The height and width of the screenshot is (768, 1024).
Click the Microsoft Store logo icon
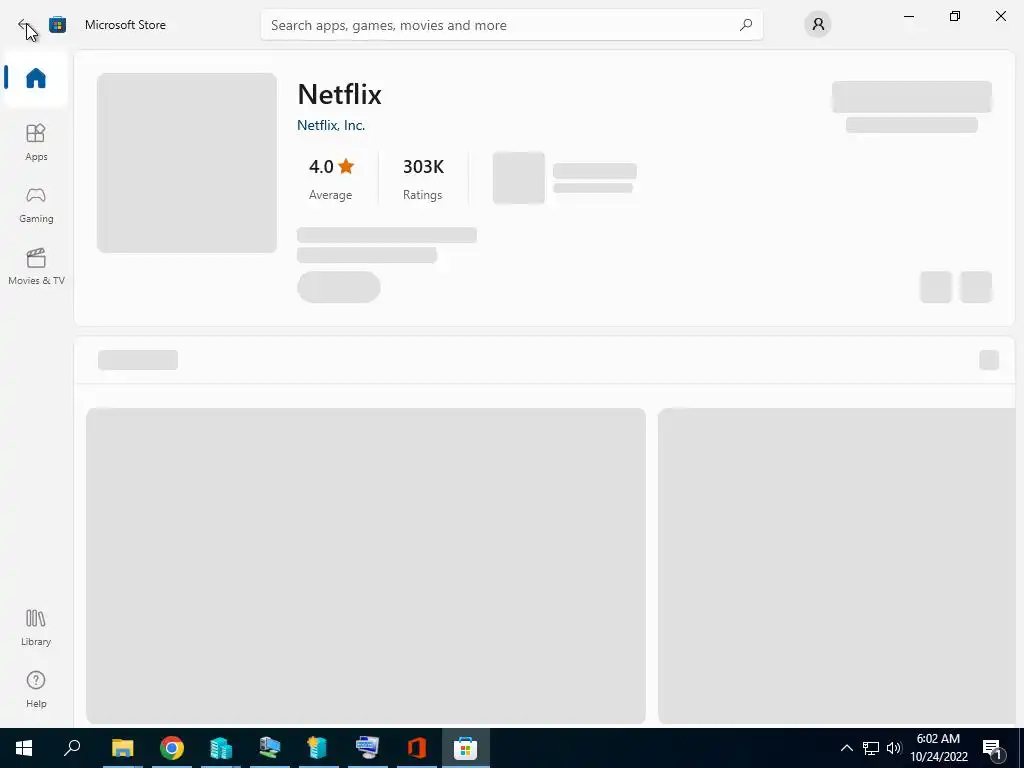tap(57, 25)
